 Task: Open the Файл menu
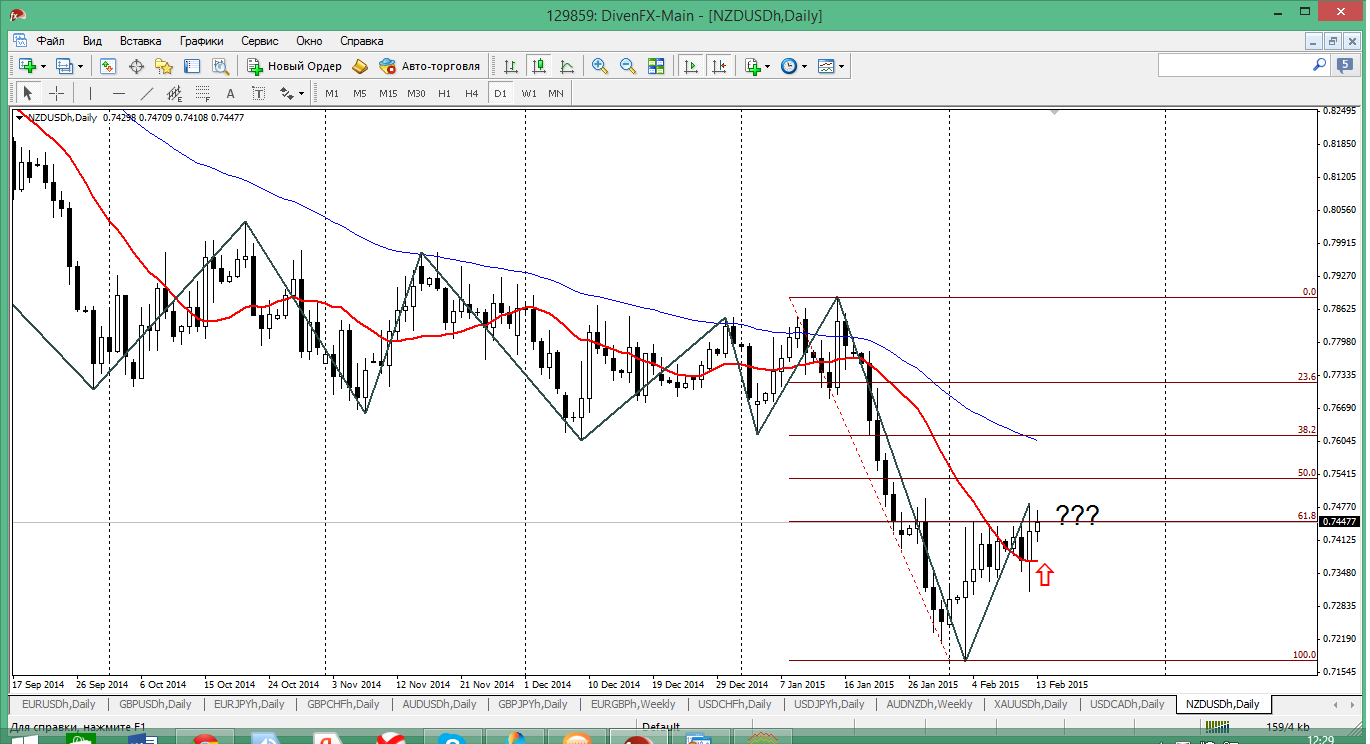click(x=50, y=41)
